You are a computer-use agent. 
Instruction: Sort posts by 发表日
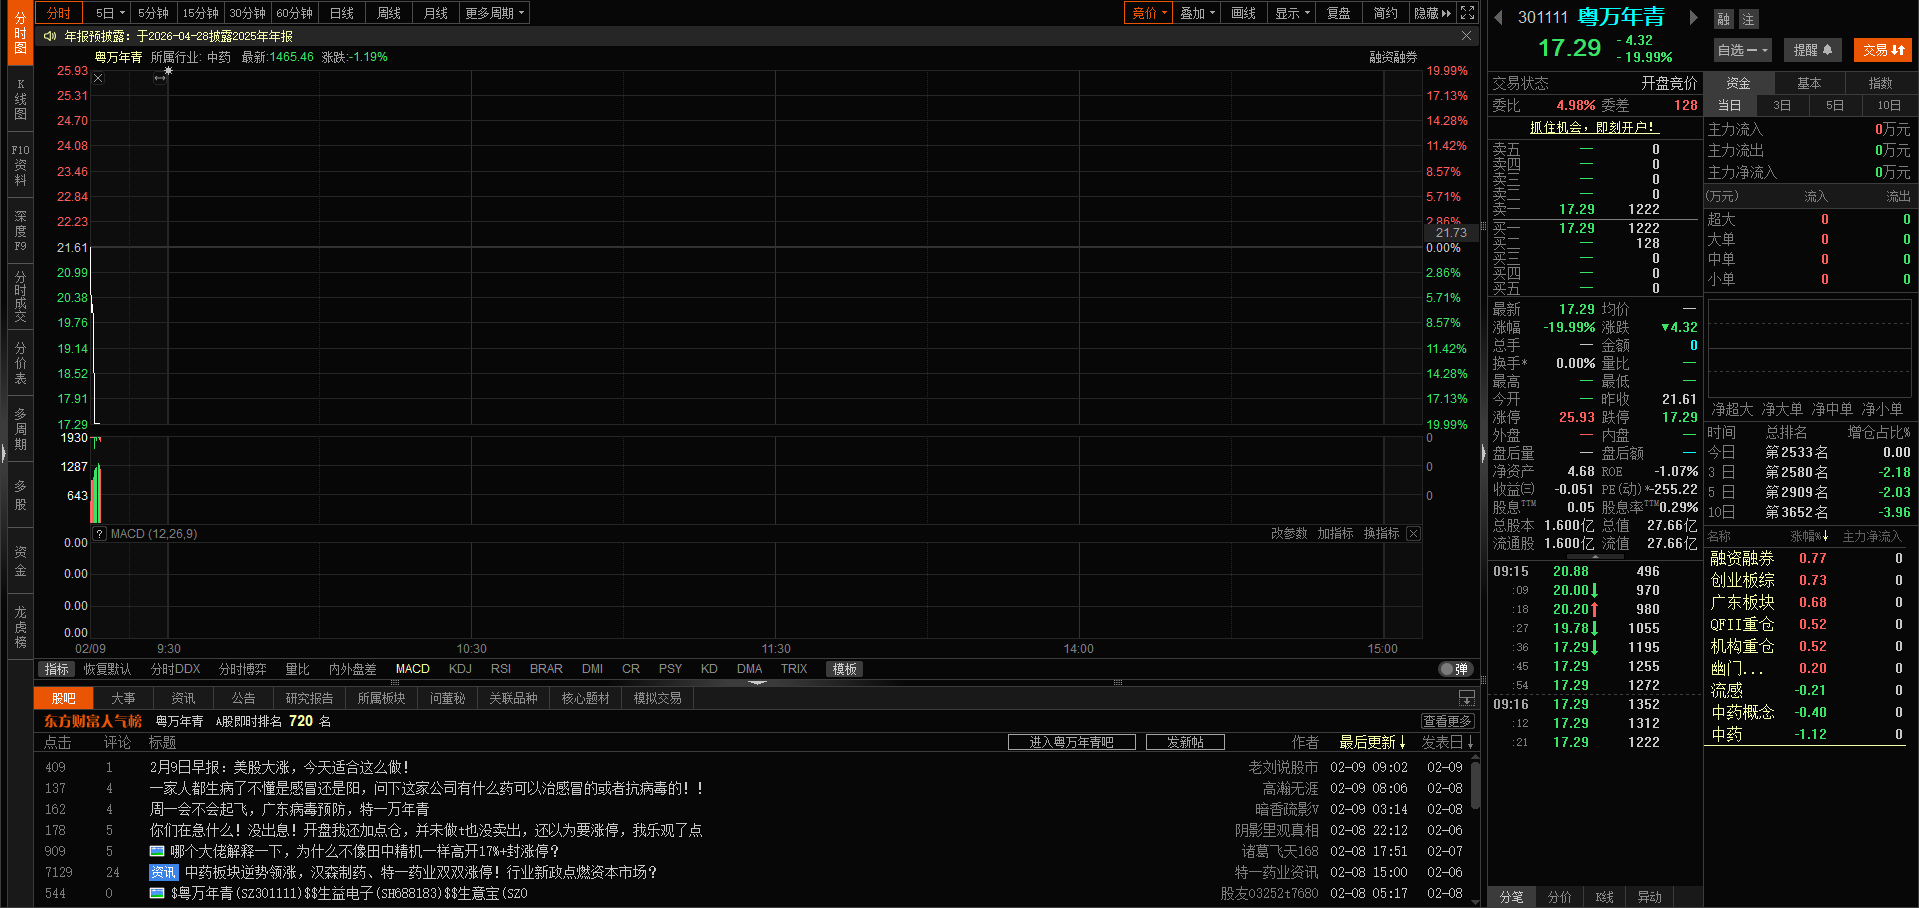tap(1447, 742)
